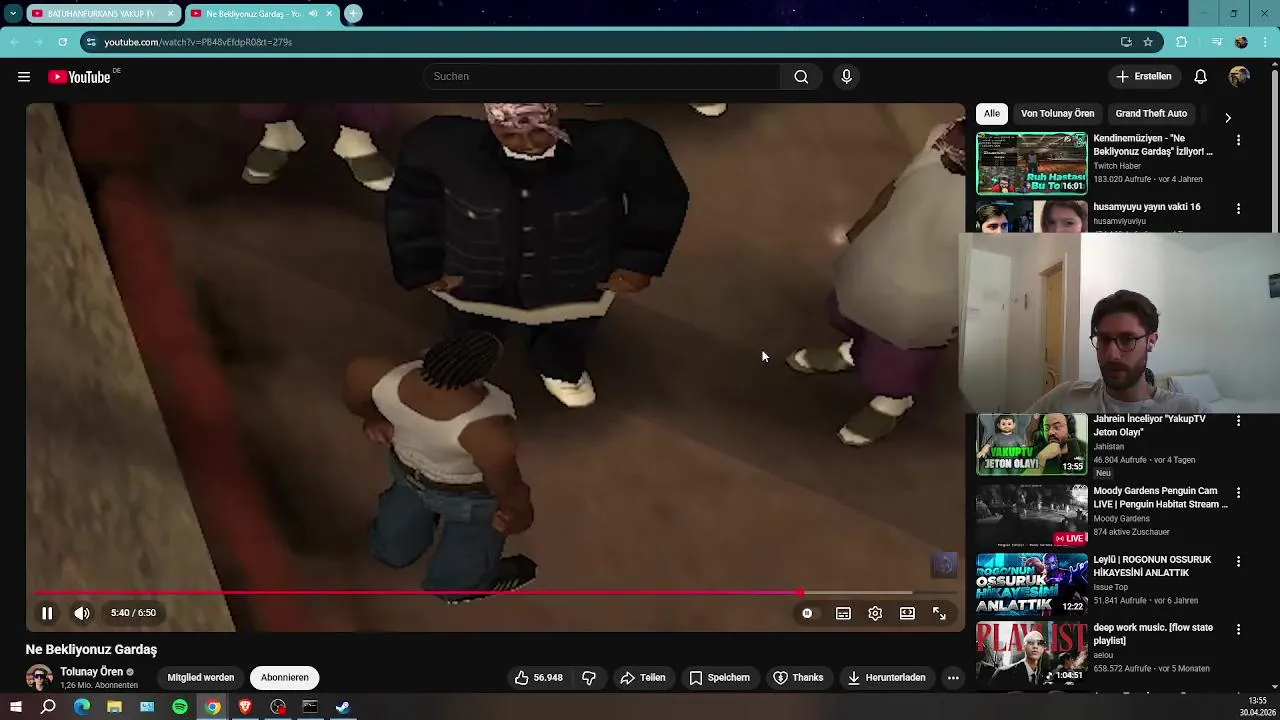Screen dimensions: 1280x720
Task: Open the Chrome profile avatar
Action: (x=1241, y=42)
